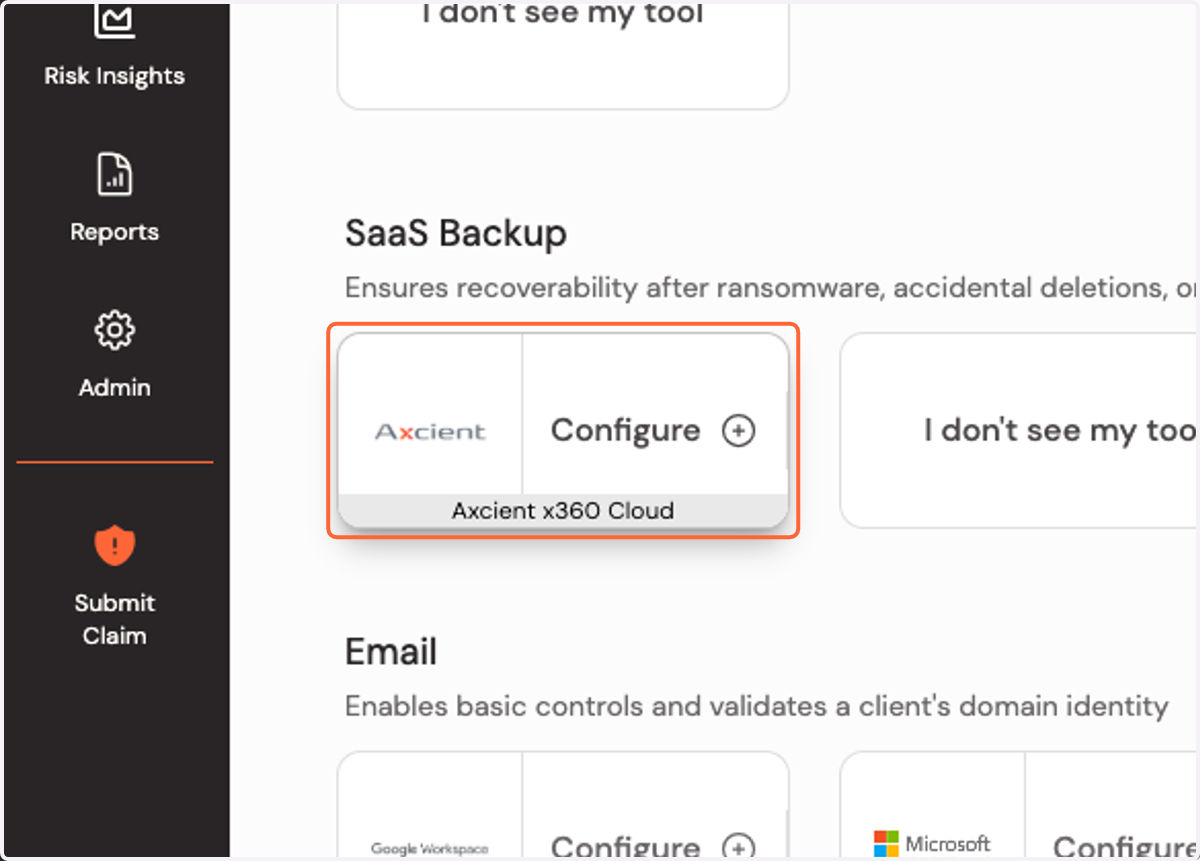Open Risk Insights chart icon in sidebar
The image size is (1200, 861).
pos(114,20)
